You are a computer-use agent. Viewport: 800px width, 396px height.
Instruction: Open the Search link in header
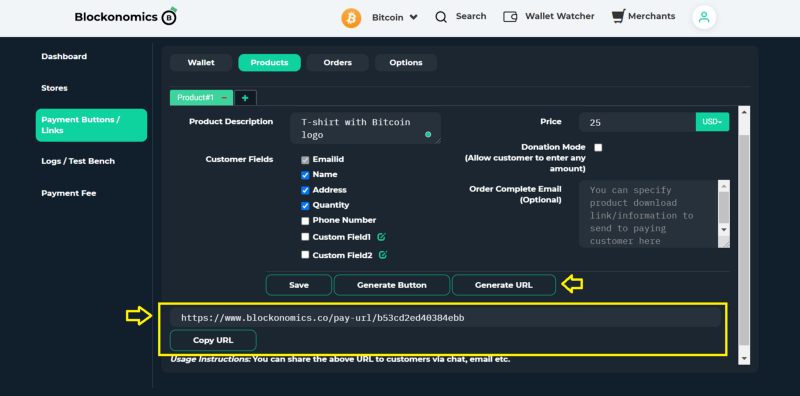tap(471, 16)
